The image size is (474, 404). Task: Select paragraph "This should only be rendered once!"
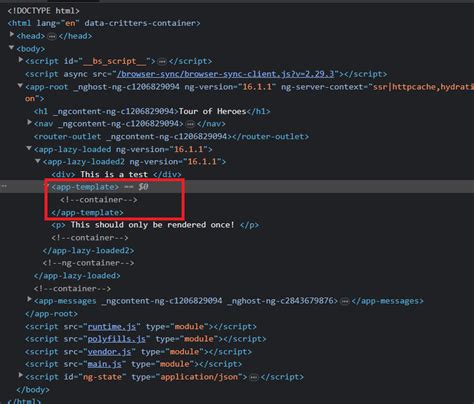[x=155, y=225]
